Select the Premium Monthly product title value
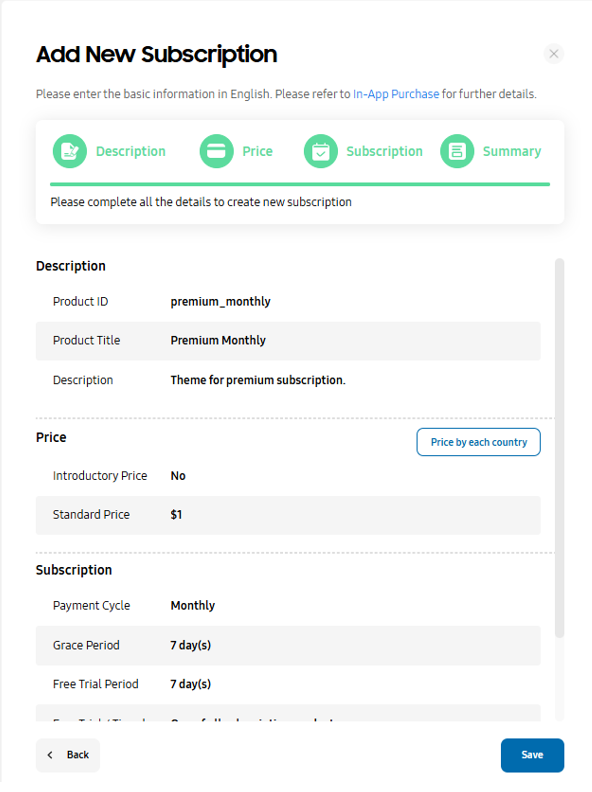This screenshot has width=592, height=792. coord(218,340)
